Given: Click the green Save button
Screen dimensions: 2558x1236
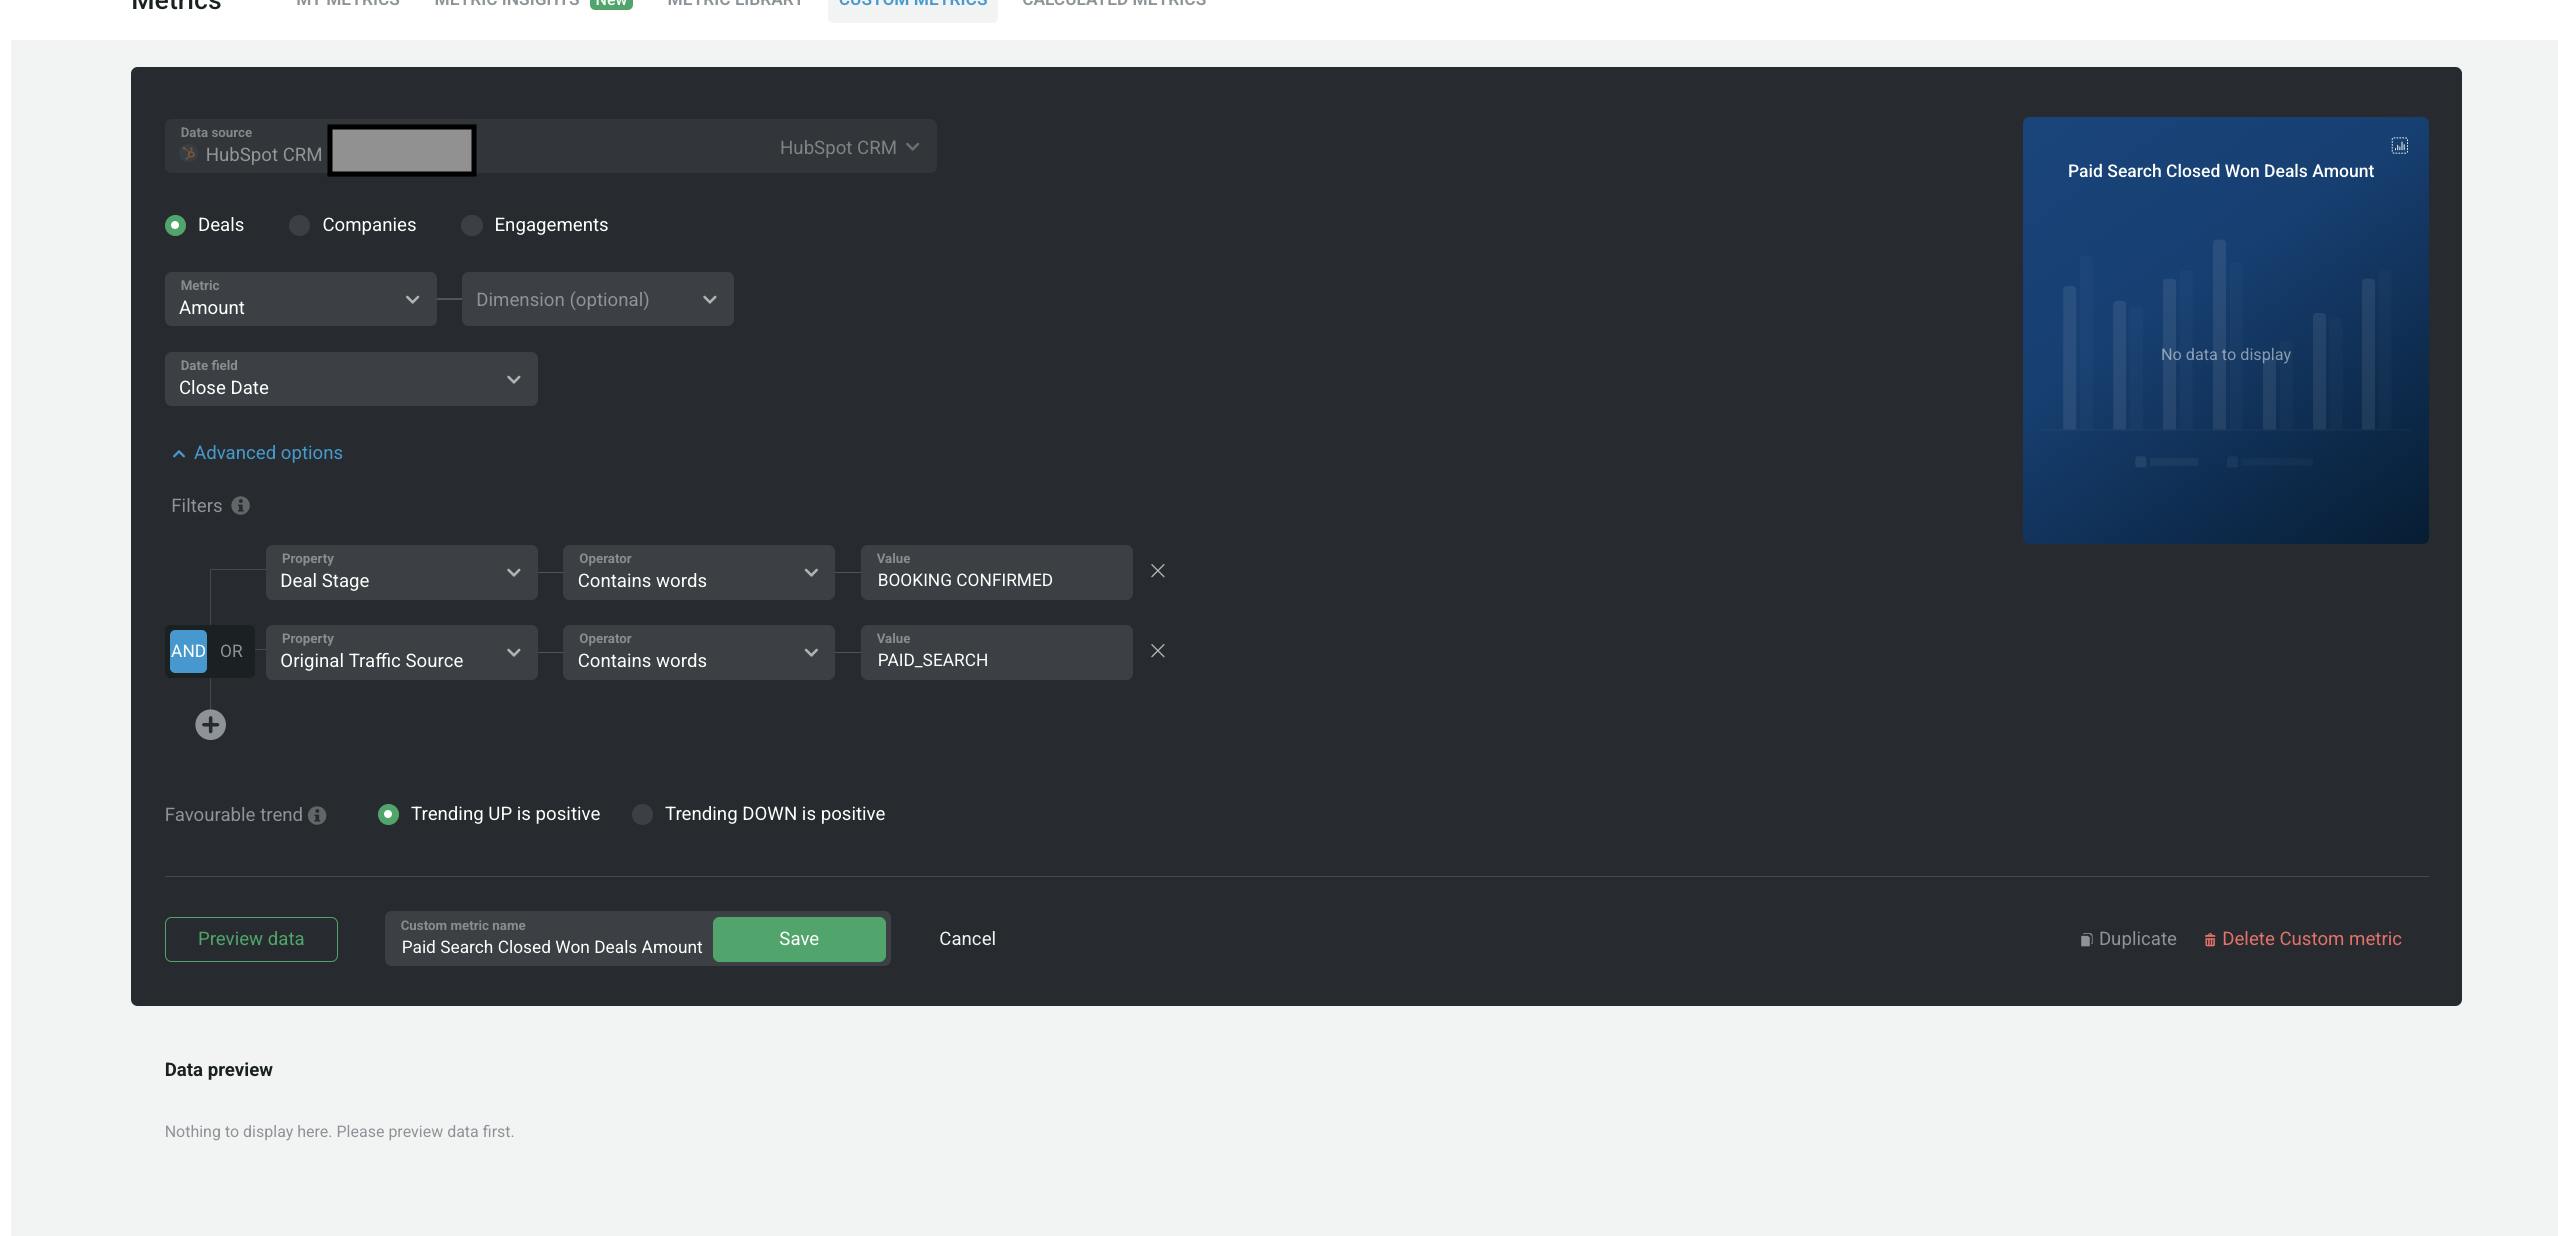Looking at the screenshot, I should point(799,939).
